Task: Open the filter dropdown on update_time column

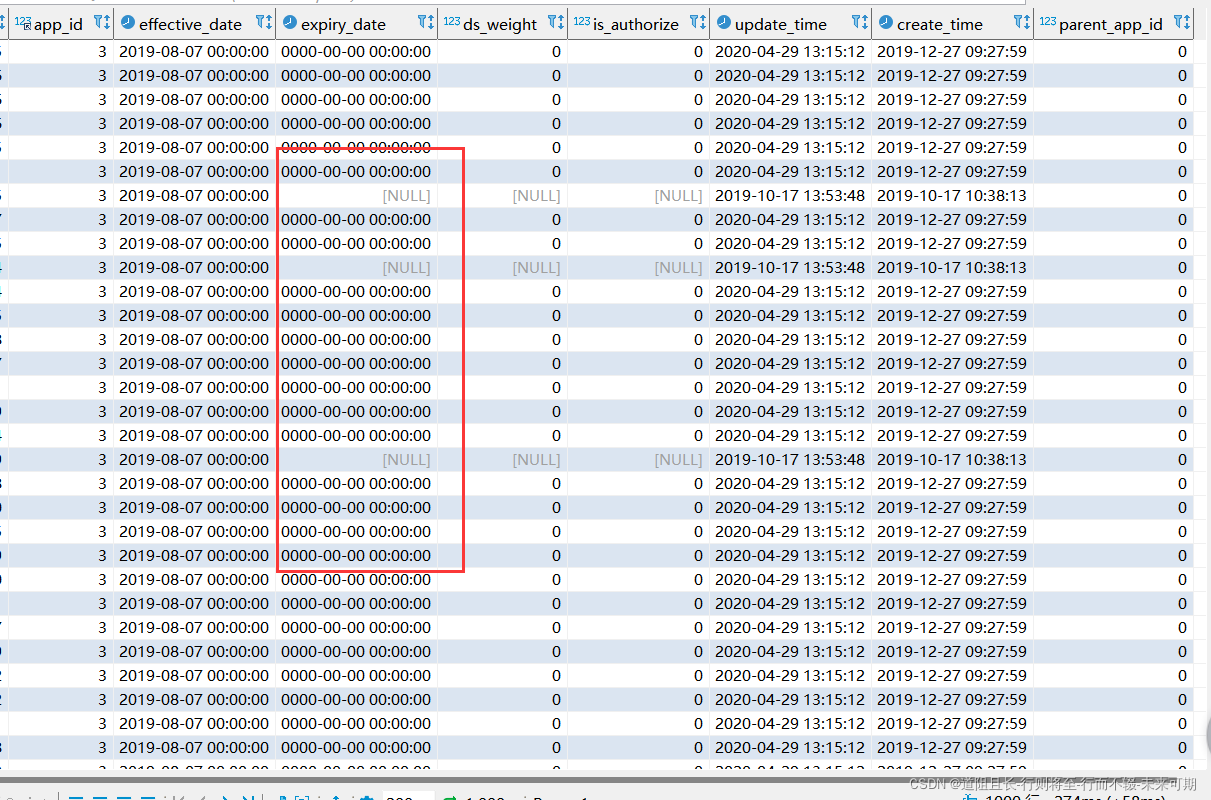Action: (x=855, y=23)
